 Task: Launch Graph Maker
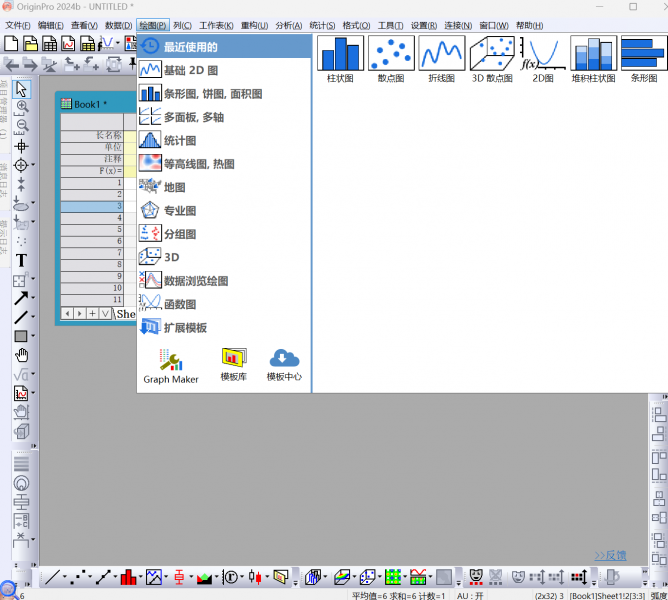pyautogui.click(x=171, y=366)
